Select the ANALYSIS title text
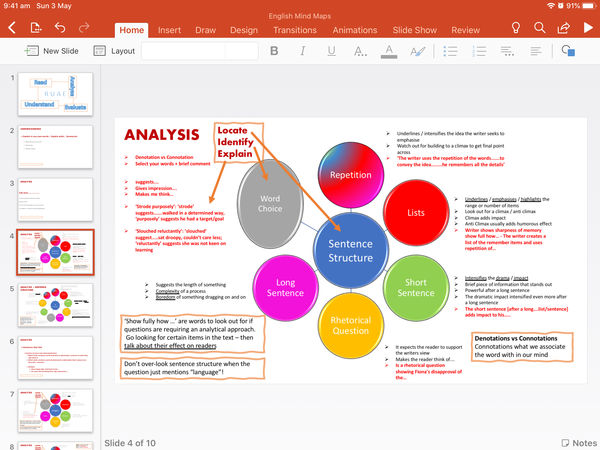The image size is (600, 450). tap(162, 135)
